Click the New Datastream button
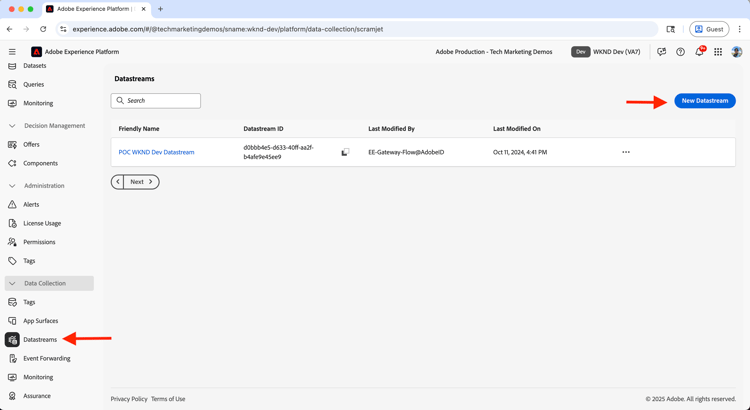The image size is (750, 410). [705, 101]
